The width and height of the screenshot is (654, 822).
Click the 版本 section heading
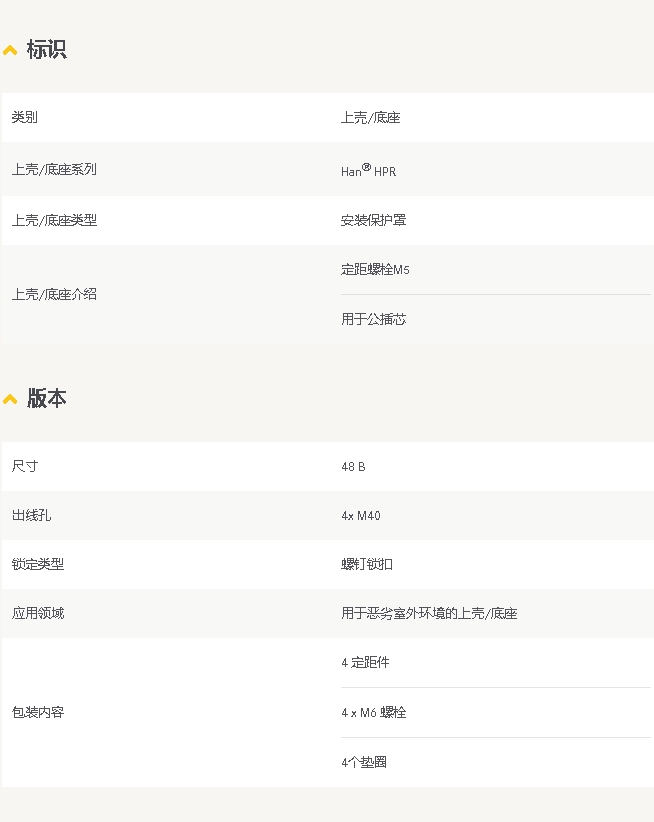(x=46, y=399)
